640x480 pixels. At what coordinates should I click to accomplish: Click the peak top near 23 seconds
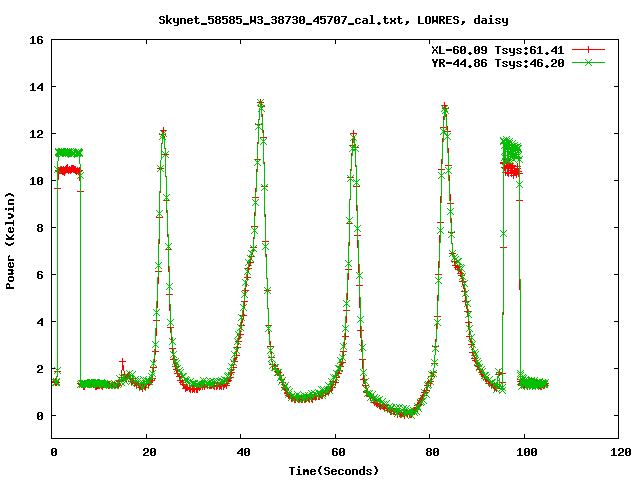[x=163, y=131]
